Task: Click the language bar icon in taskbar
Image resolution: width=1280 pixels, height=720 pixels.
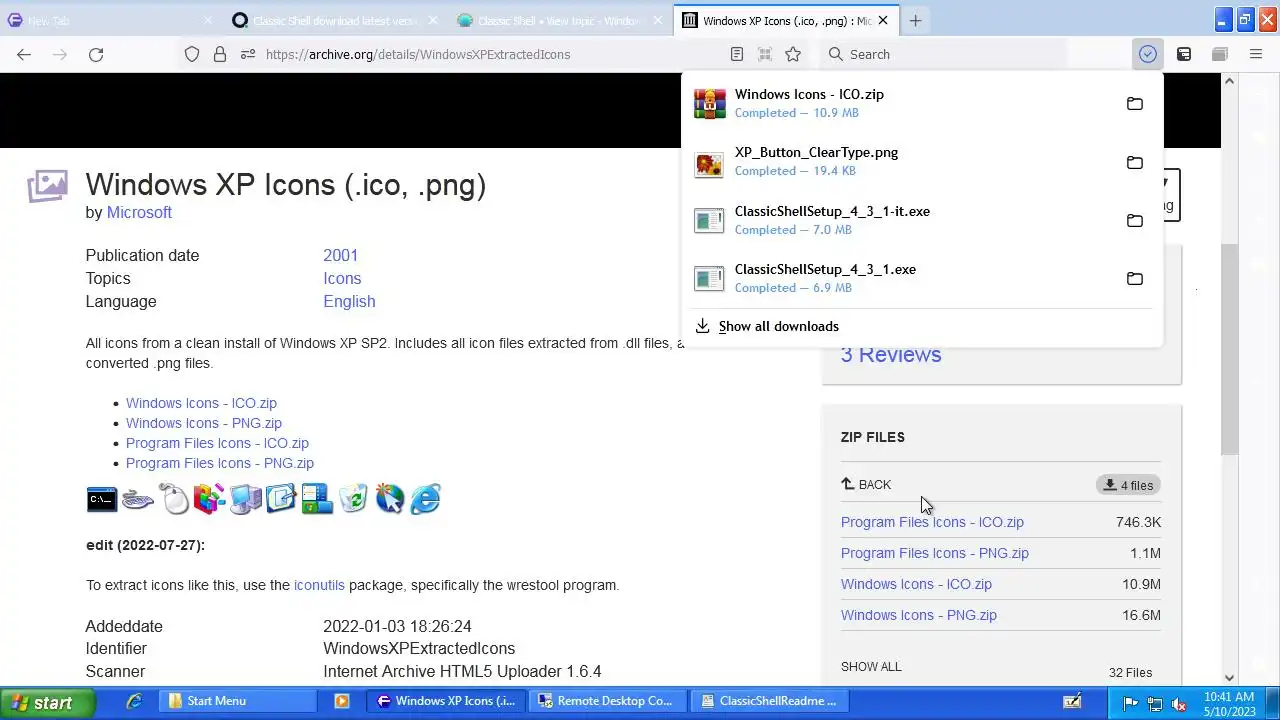Action: [1072, 702]
